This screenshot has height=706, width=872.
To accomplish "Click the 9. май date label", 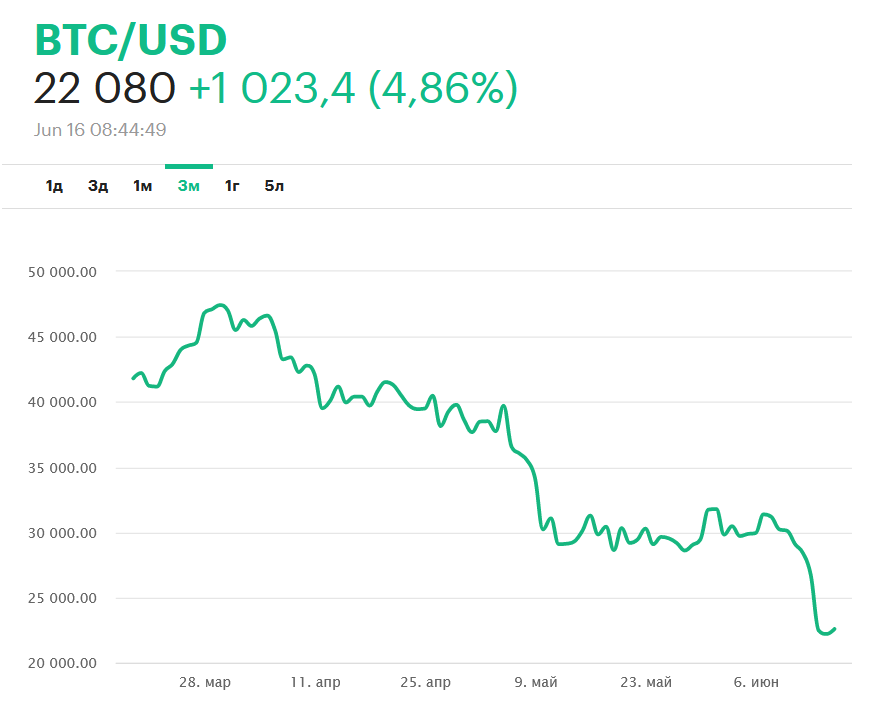I will click(536, 683).
